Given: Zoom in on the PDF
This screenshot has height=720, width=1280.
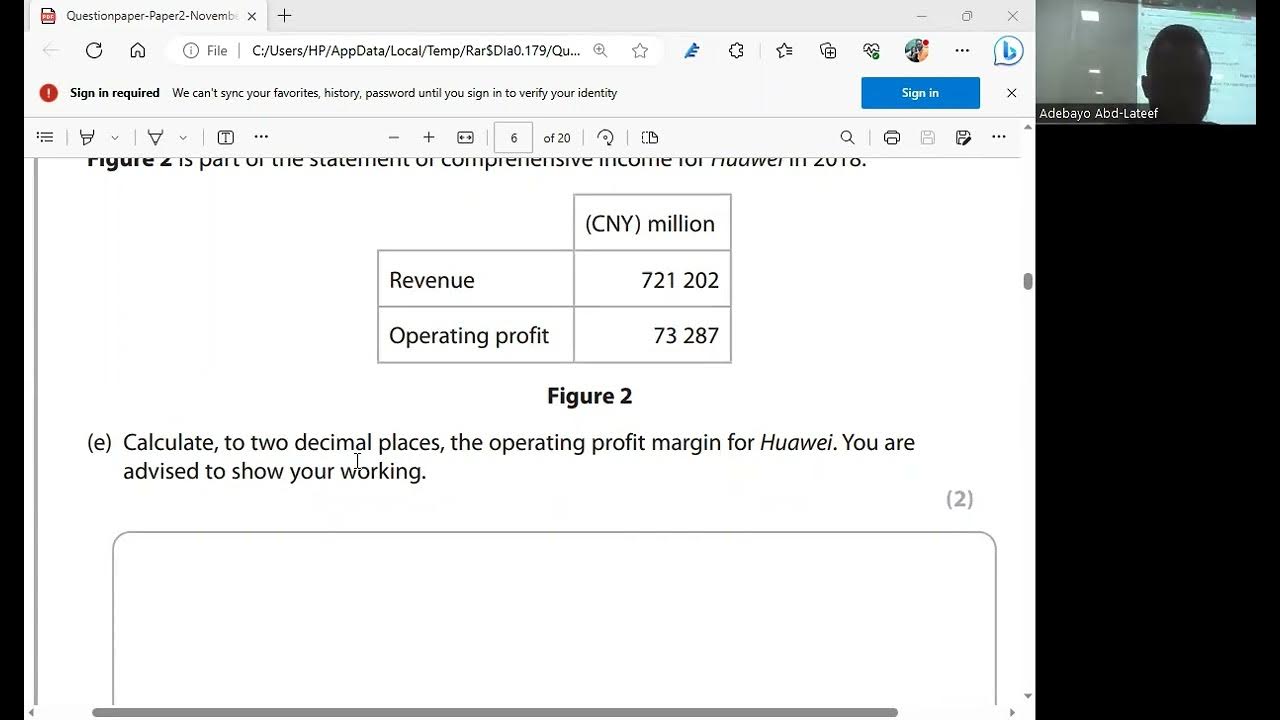Looking at the screenshot, I should pos(429,137).
